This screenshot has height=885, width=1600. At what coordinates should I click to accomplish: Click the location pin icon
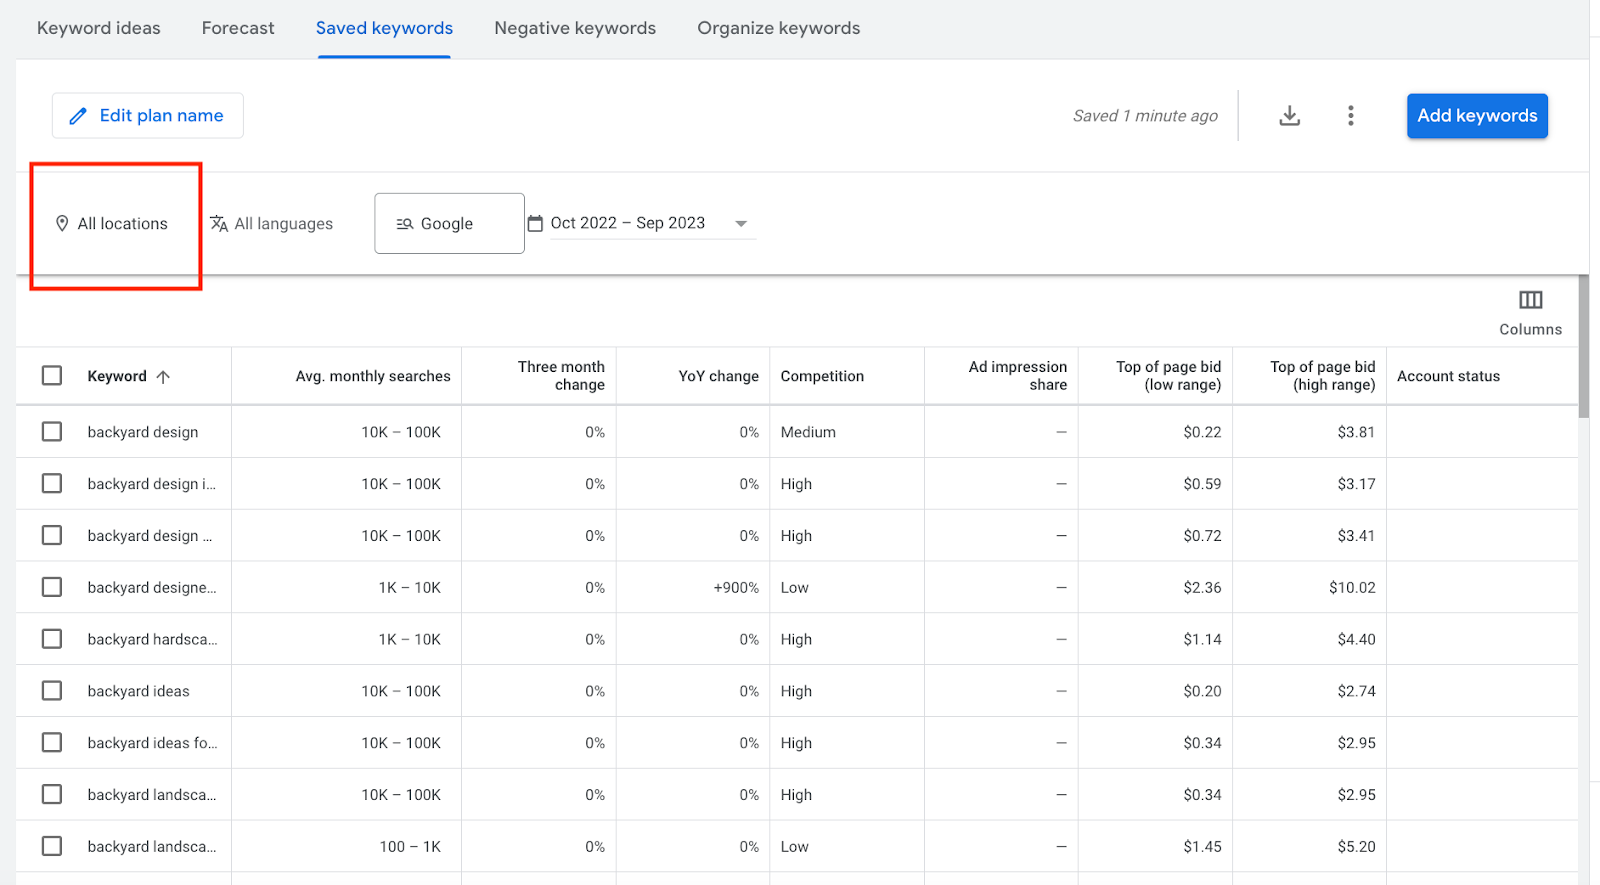pyautogui.click(x=62, y=224)
